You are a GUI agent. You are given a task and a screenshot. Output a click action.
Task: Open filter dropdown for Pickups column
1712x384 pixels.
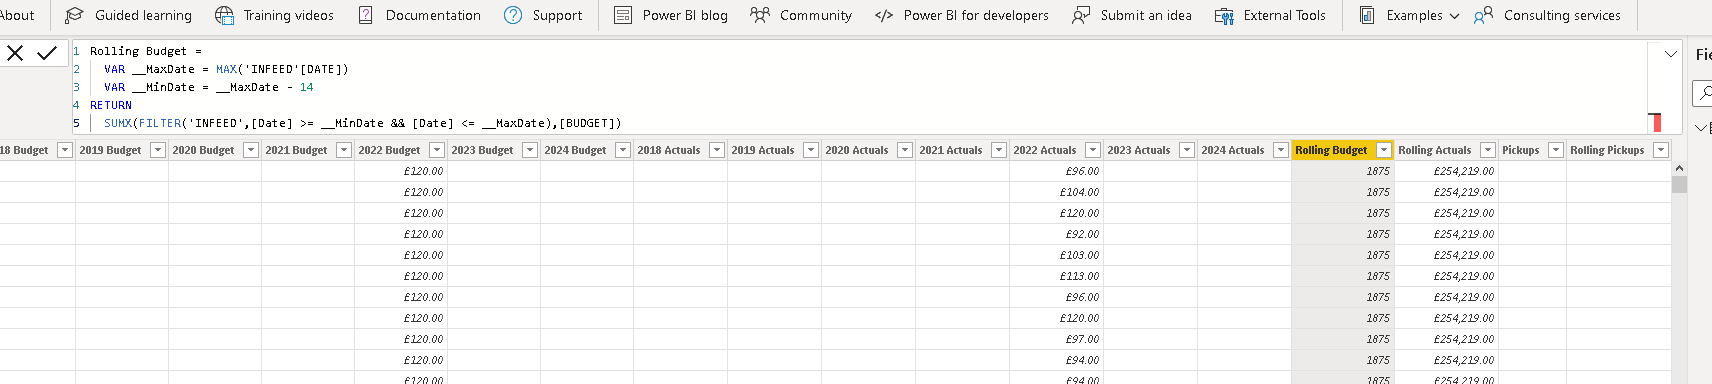click(1556, 150)
